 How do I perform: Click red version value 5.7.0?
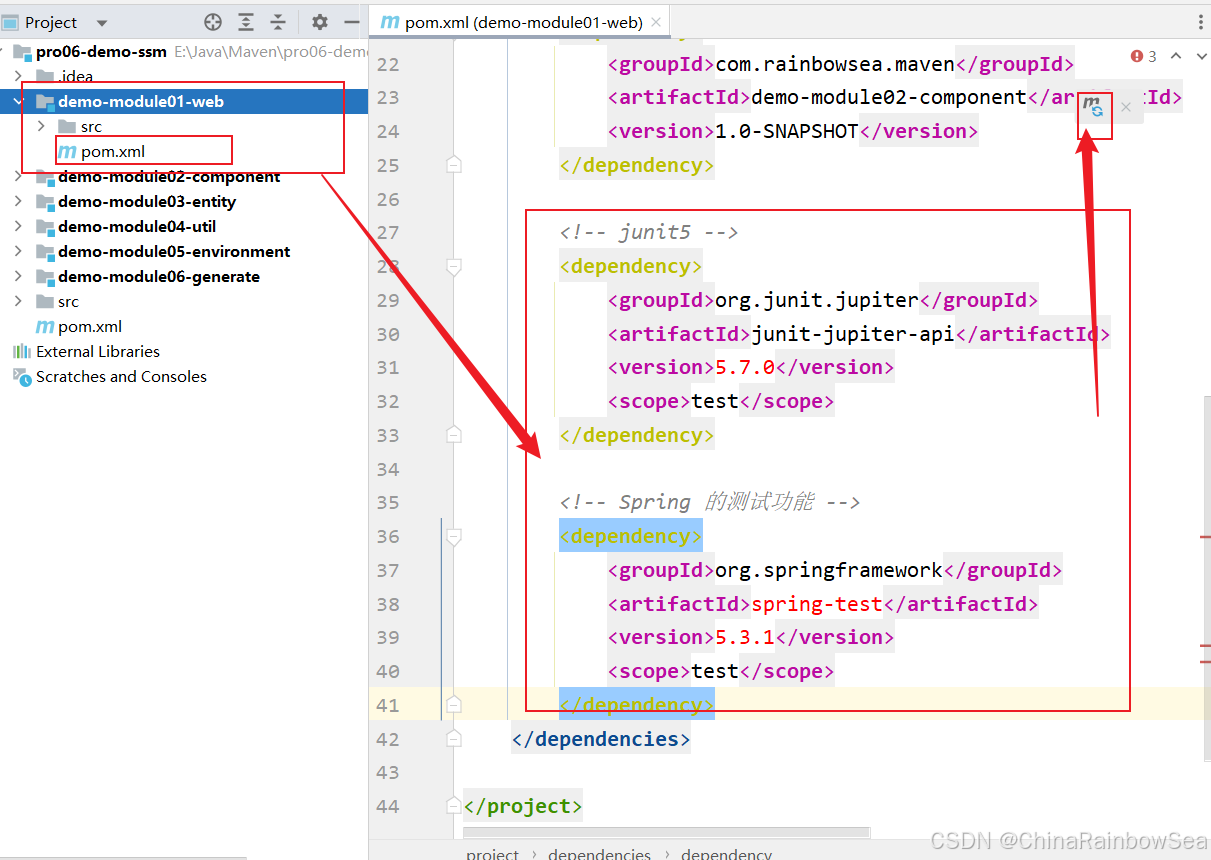[x=745, y=367]
